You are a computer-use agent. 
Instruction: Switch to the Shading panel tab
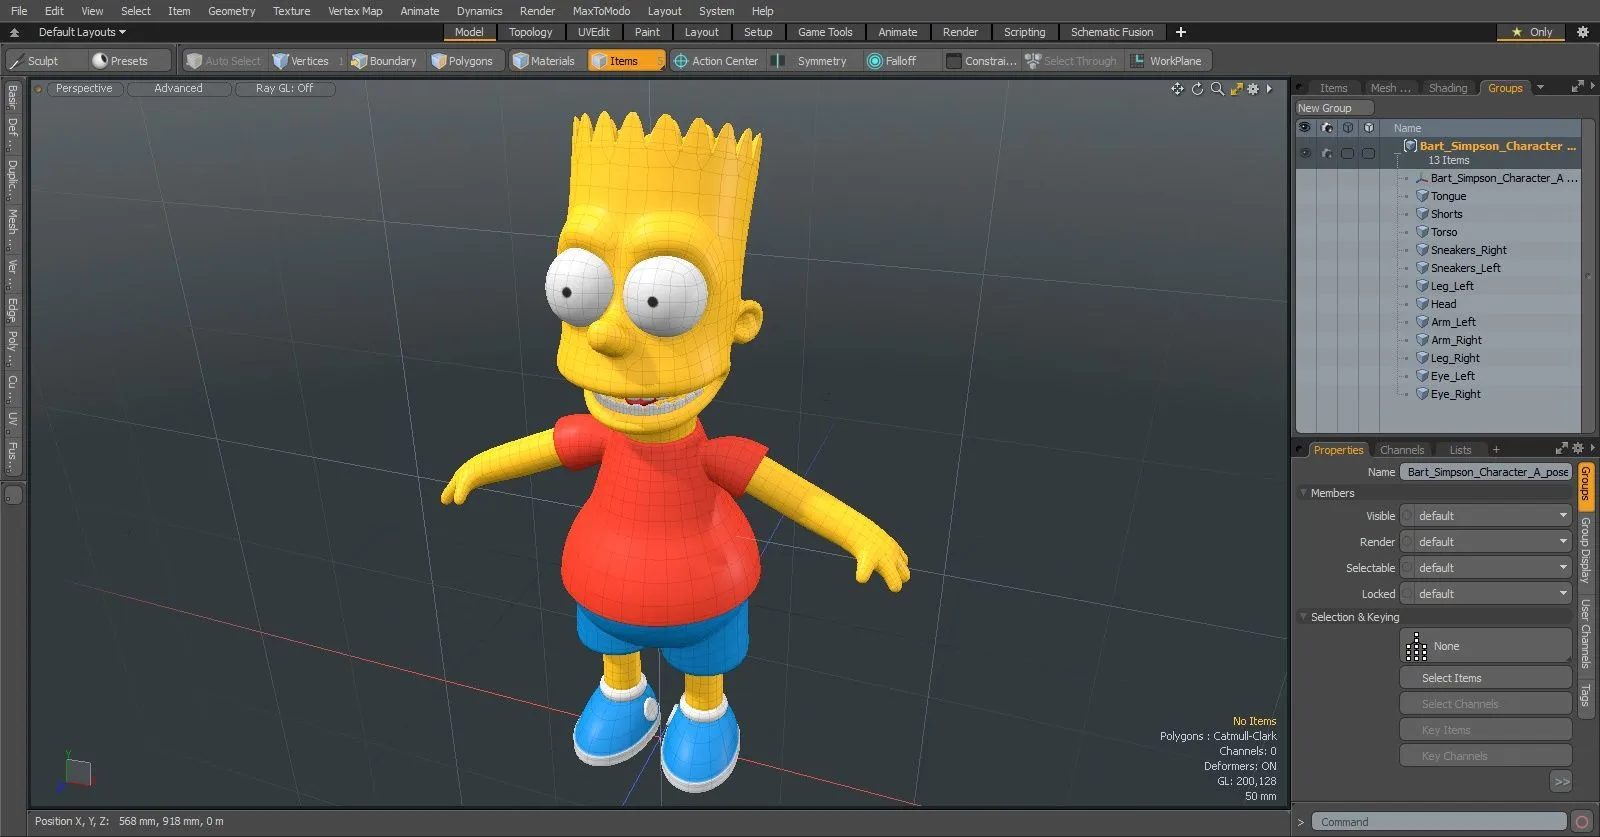coord(1447,88)
